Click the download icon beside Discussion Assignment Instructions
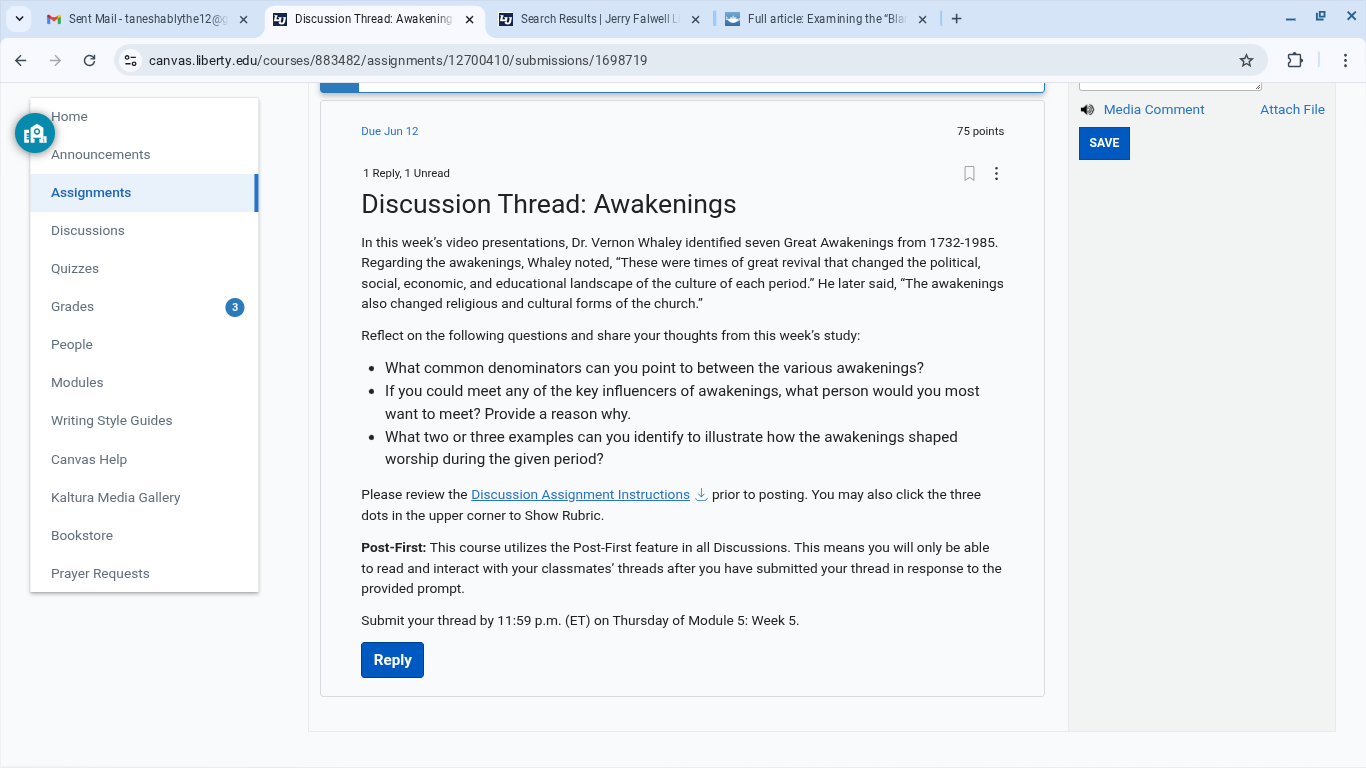 701,494
